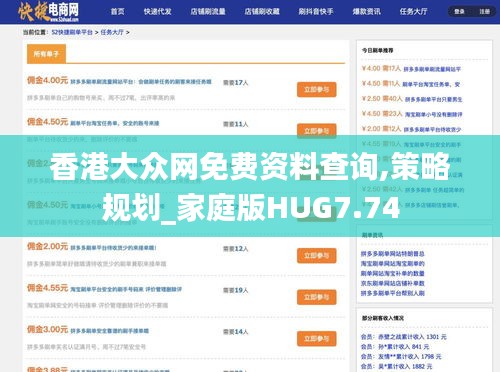Go to 店铺刷流量 in the navigation bar
500x372 pixels.
(208, 12)
